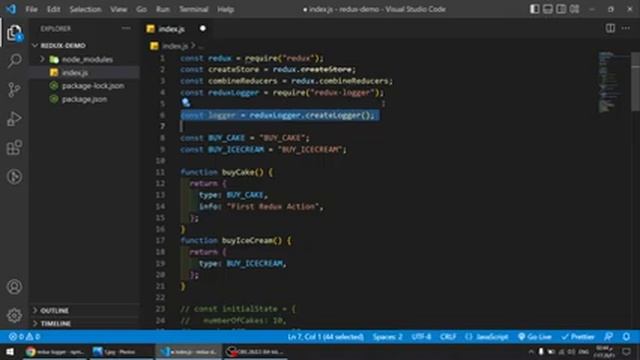Open the Selection menu
Screen dimensions: 640x360
(85, 9)
